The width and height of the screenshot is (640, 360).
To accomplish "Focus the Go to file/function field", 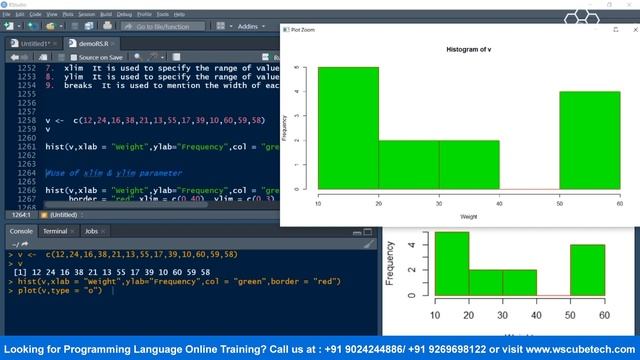I will point(163,27).
